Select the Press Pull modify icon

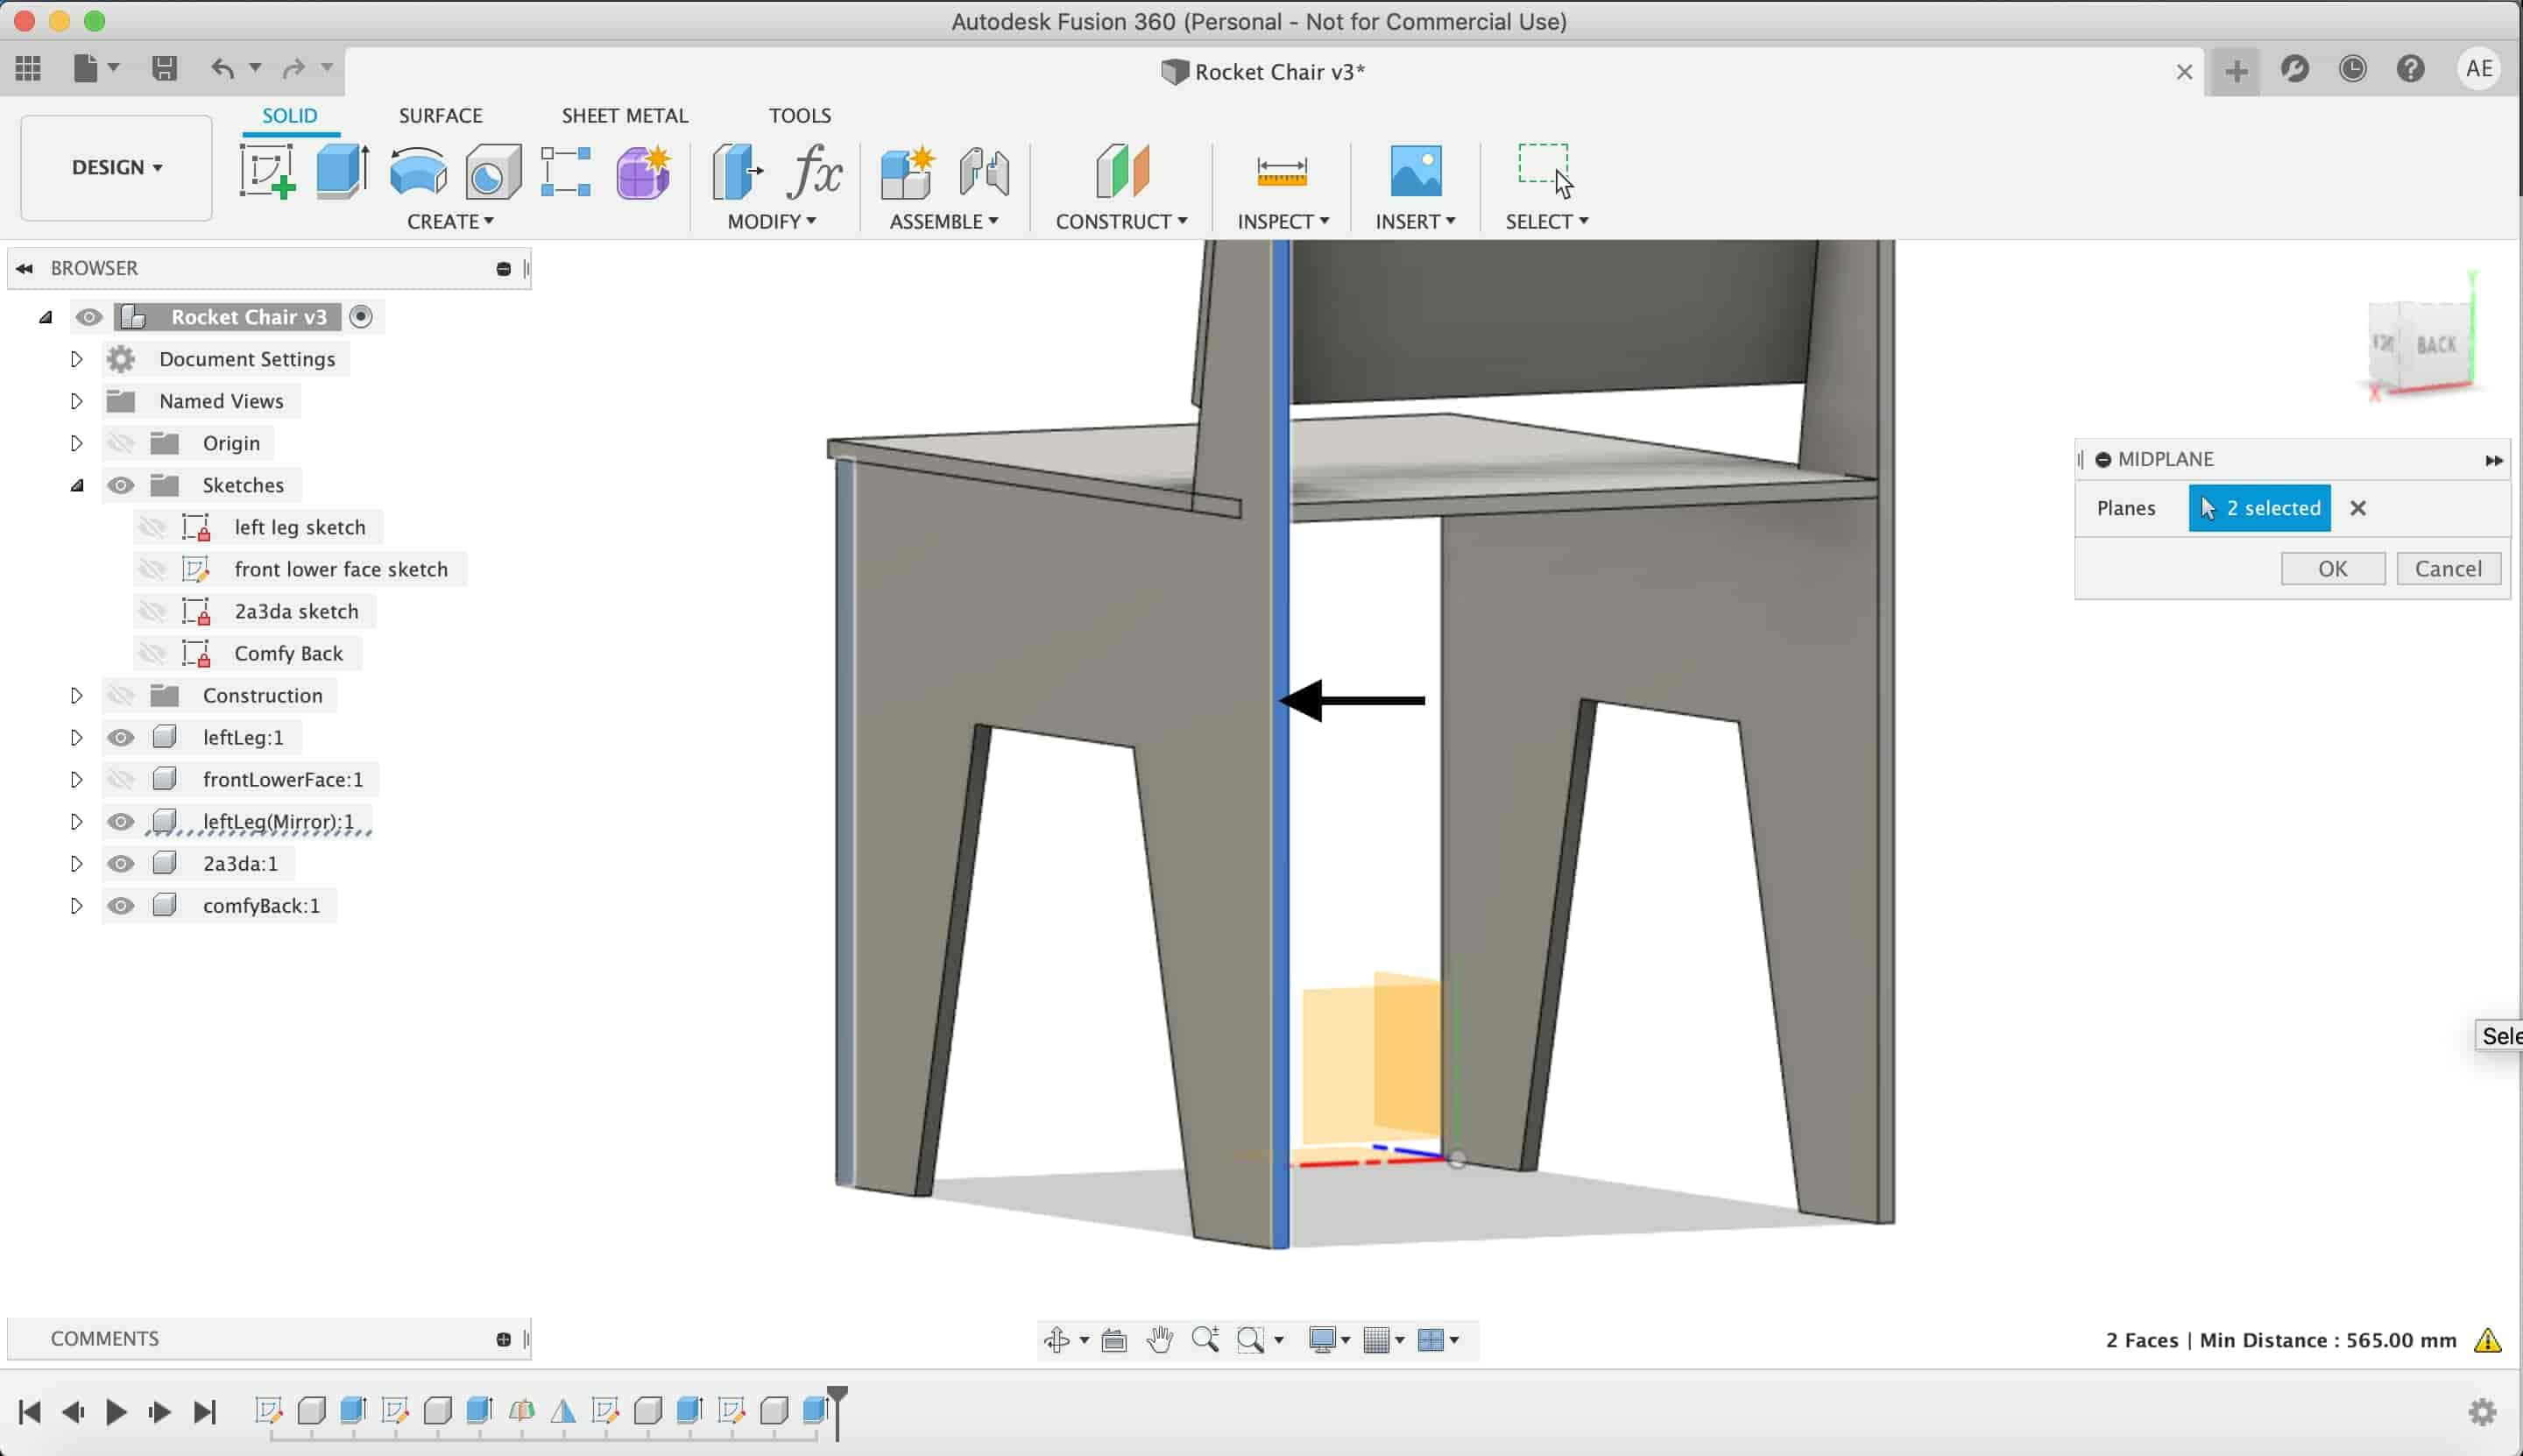coord(737,172)
